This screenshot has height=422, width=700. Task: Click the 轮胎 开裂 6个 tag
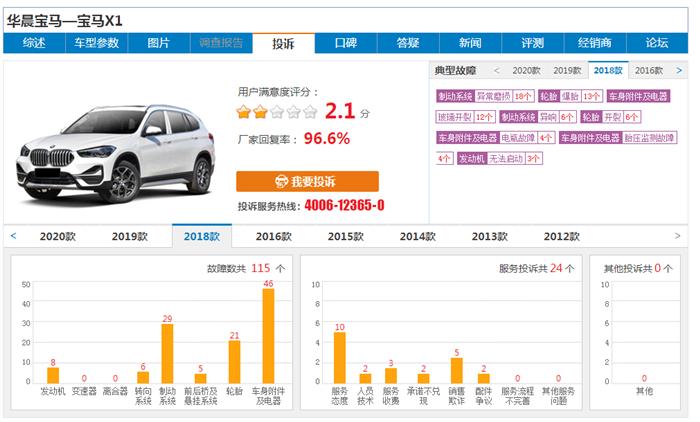tap(611, 117)
